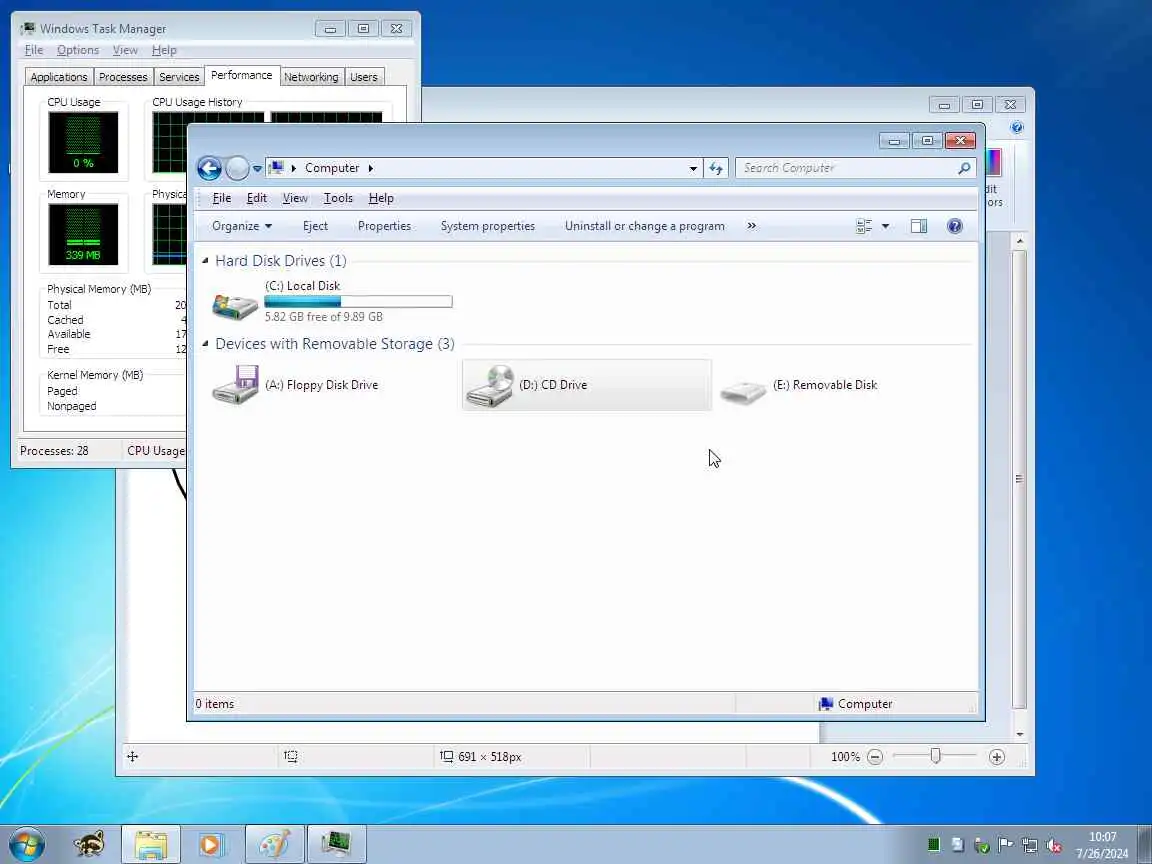The image size is (1152, 864).
Task: Open Task Manager's View menu
Action: click(x=125, y=50)
